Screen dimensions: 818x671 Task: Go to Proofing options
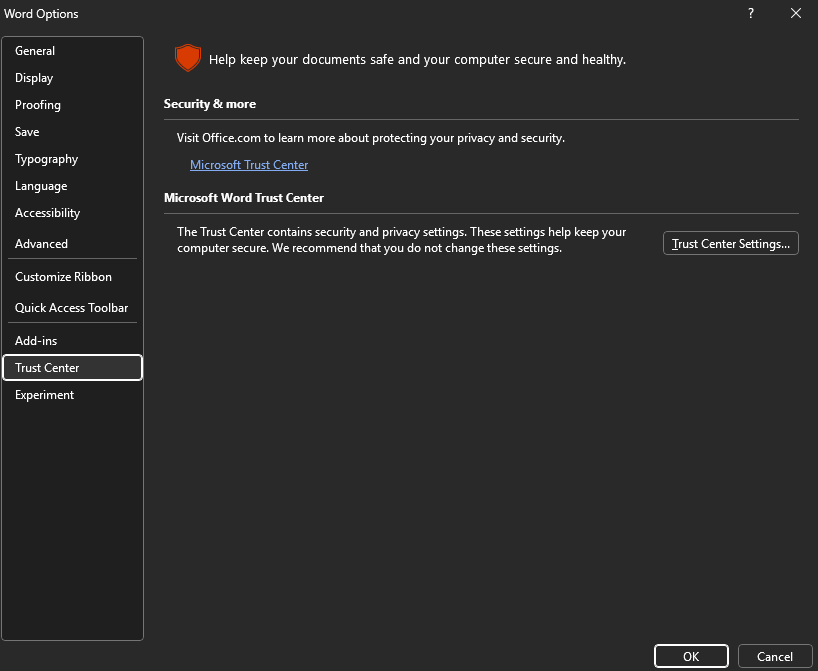click(x=73, y=105)
